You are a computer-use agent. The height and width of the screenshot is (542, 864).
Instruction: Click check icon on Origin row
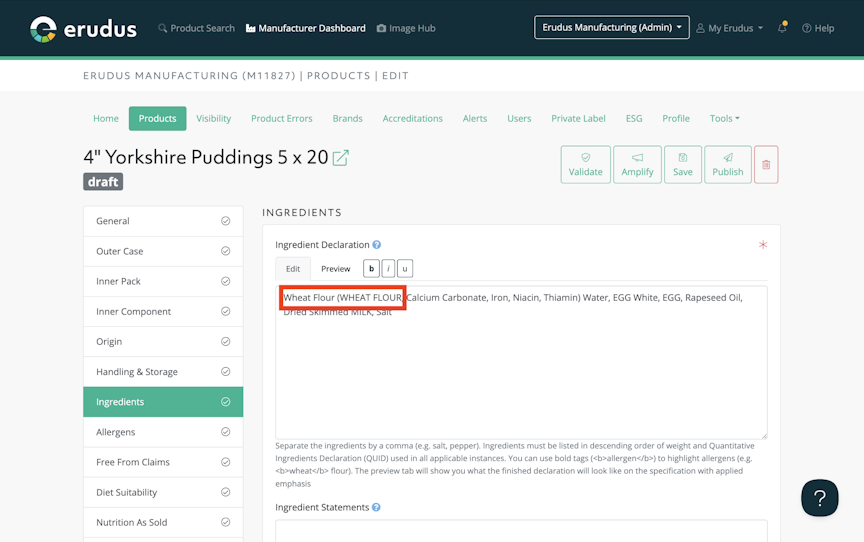226,342
